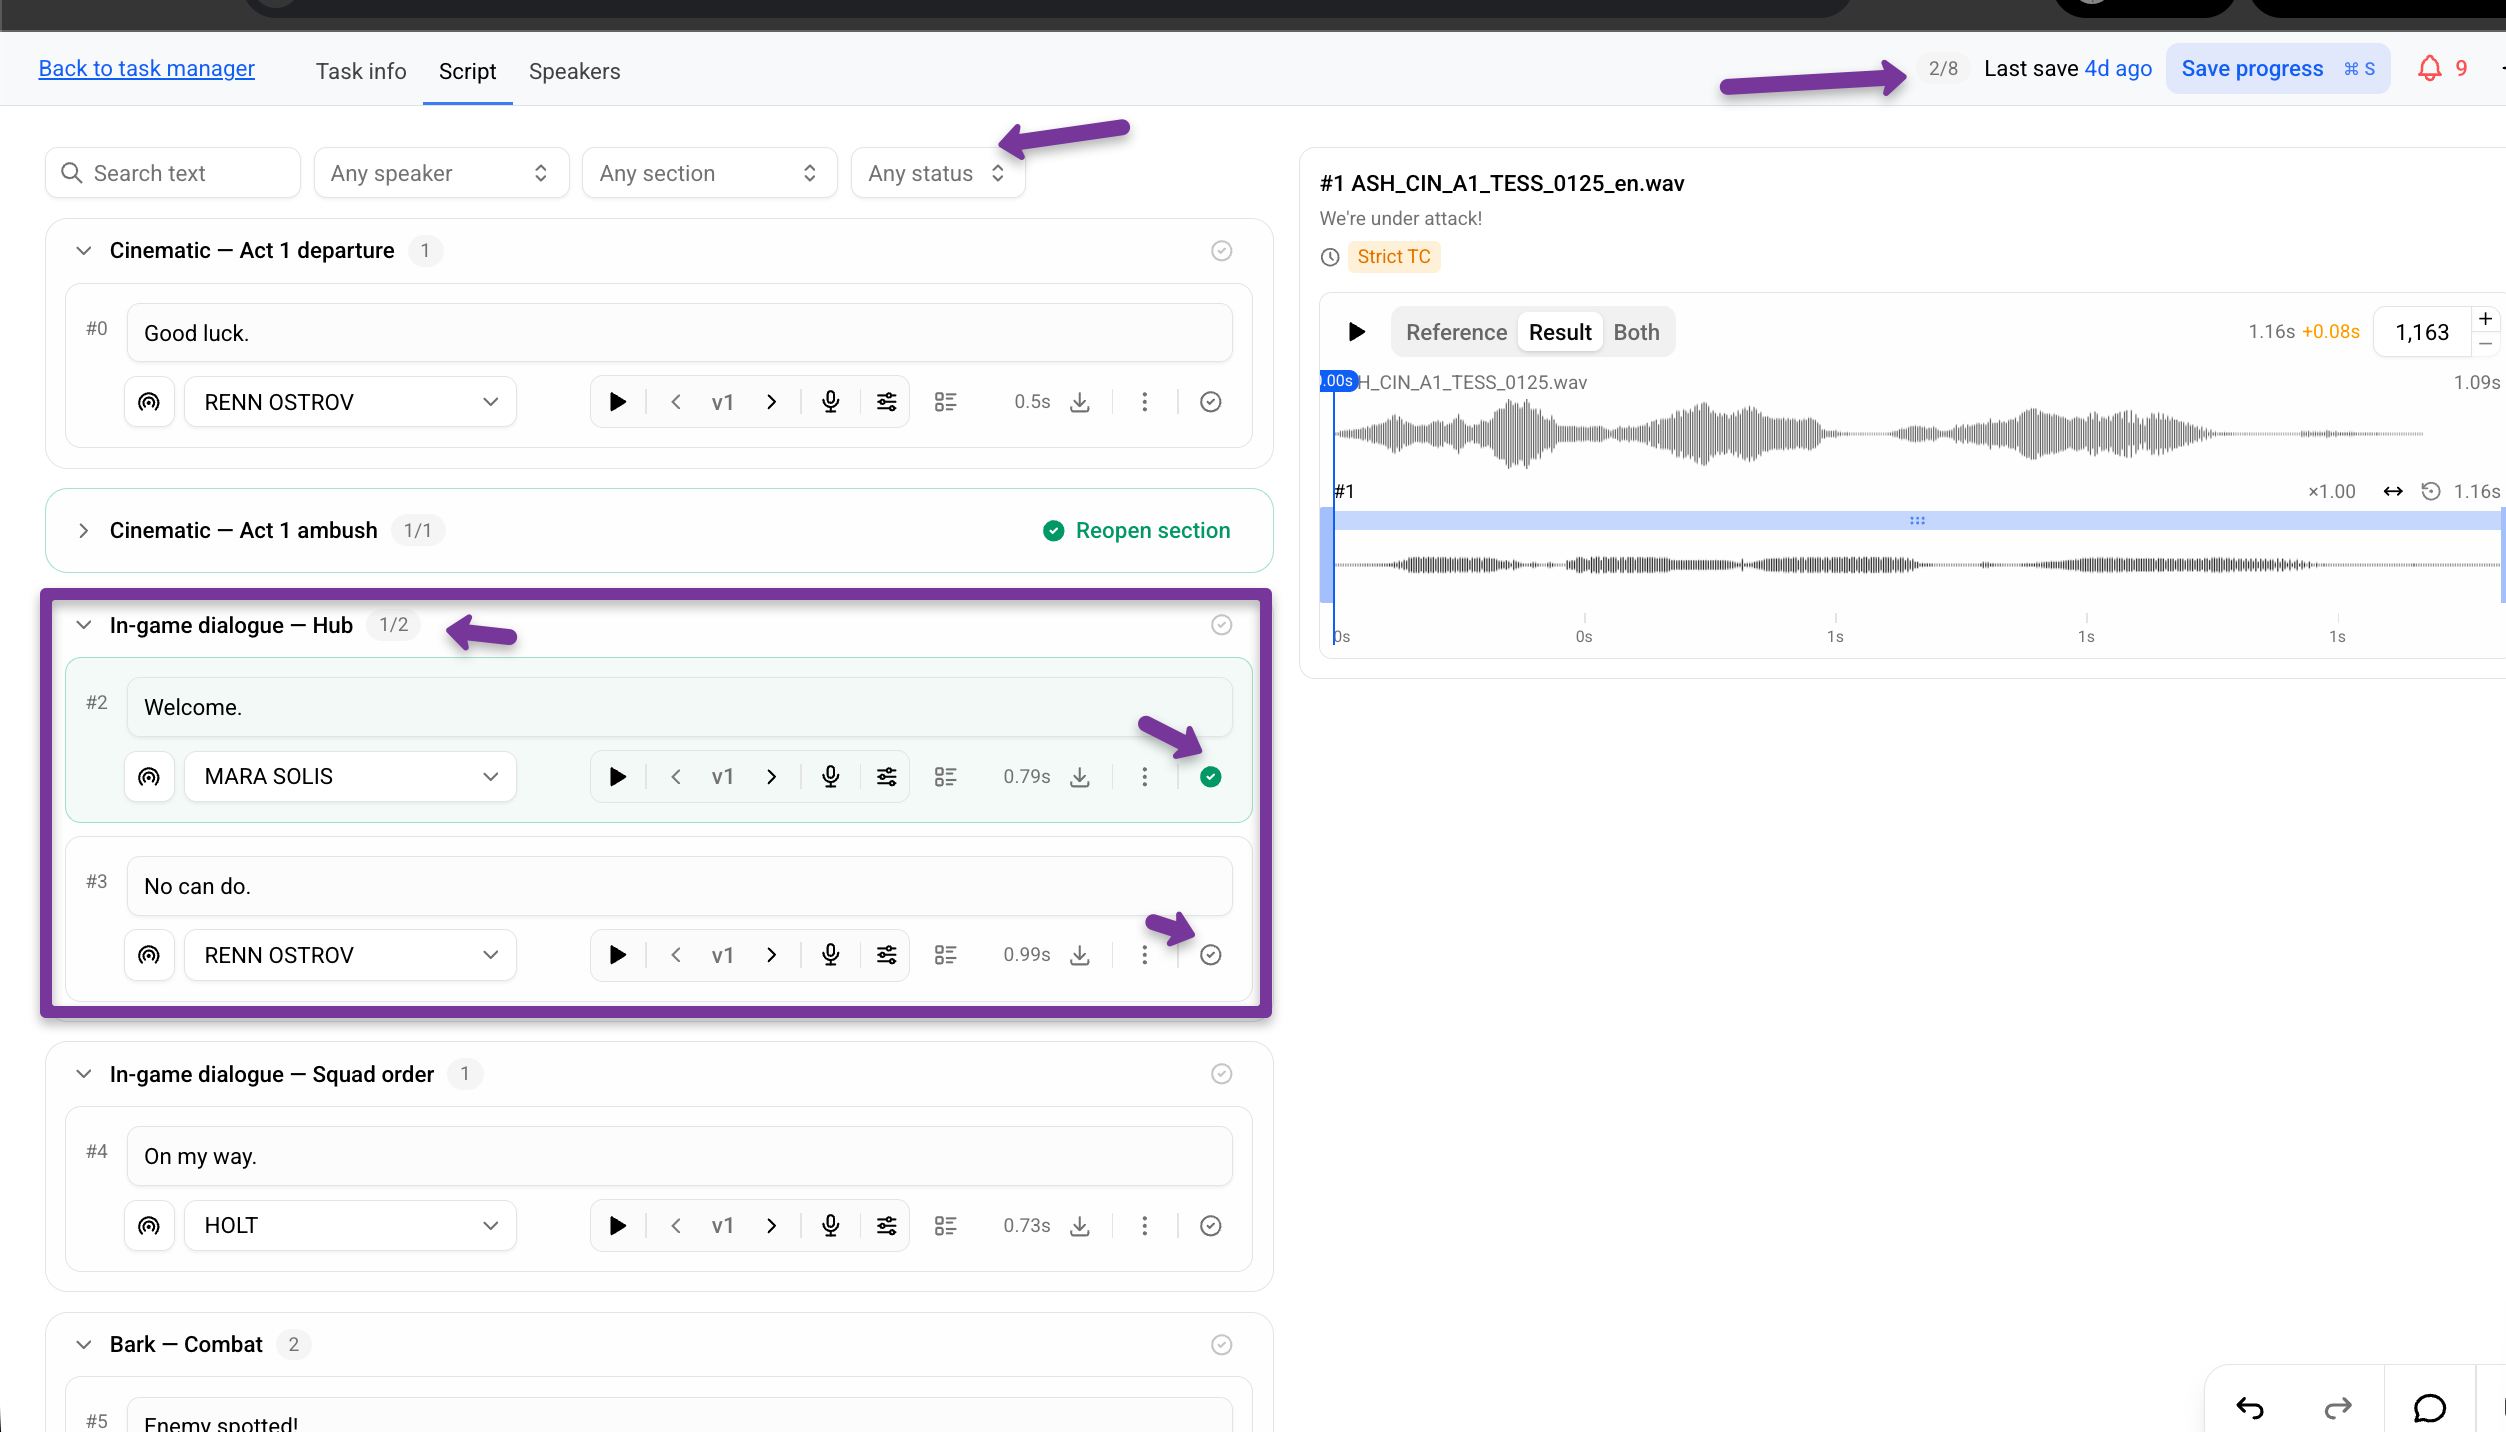The width and height of the screenshot is (2506, 1432).
Task: Play the 'Welcome.' line audio
Action: click(618, 777)
